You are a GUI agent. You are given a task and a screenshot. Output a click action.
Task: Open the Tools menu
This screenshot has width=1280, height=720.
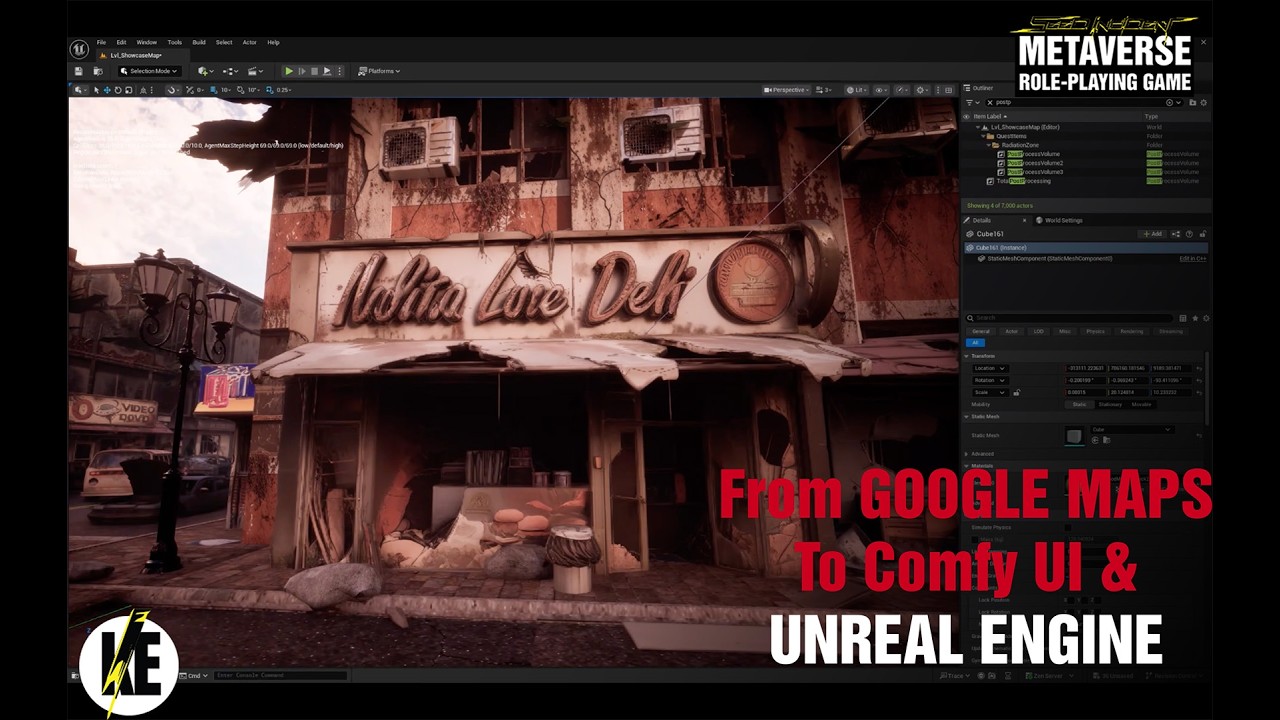pos(174,42)
